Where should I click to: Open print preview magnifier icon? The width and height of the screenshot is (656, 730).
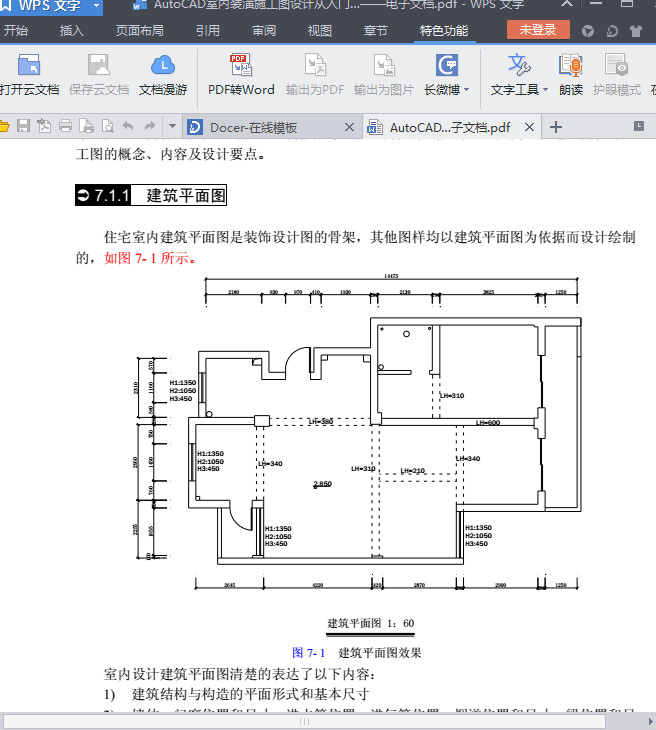tap(108, 126)
